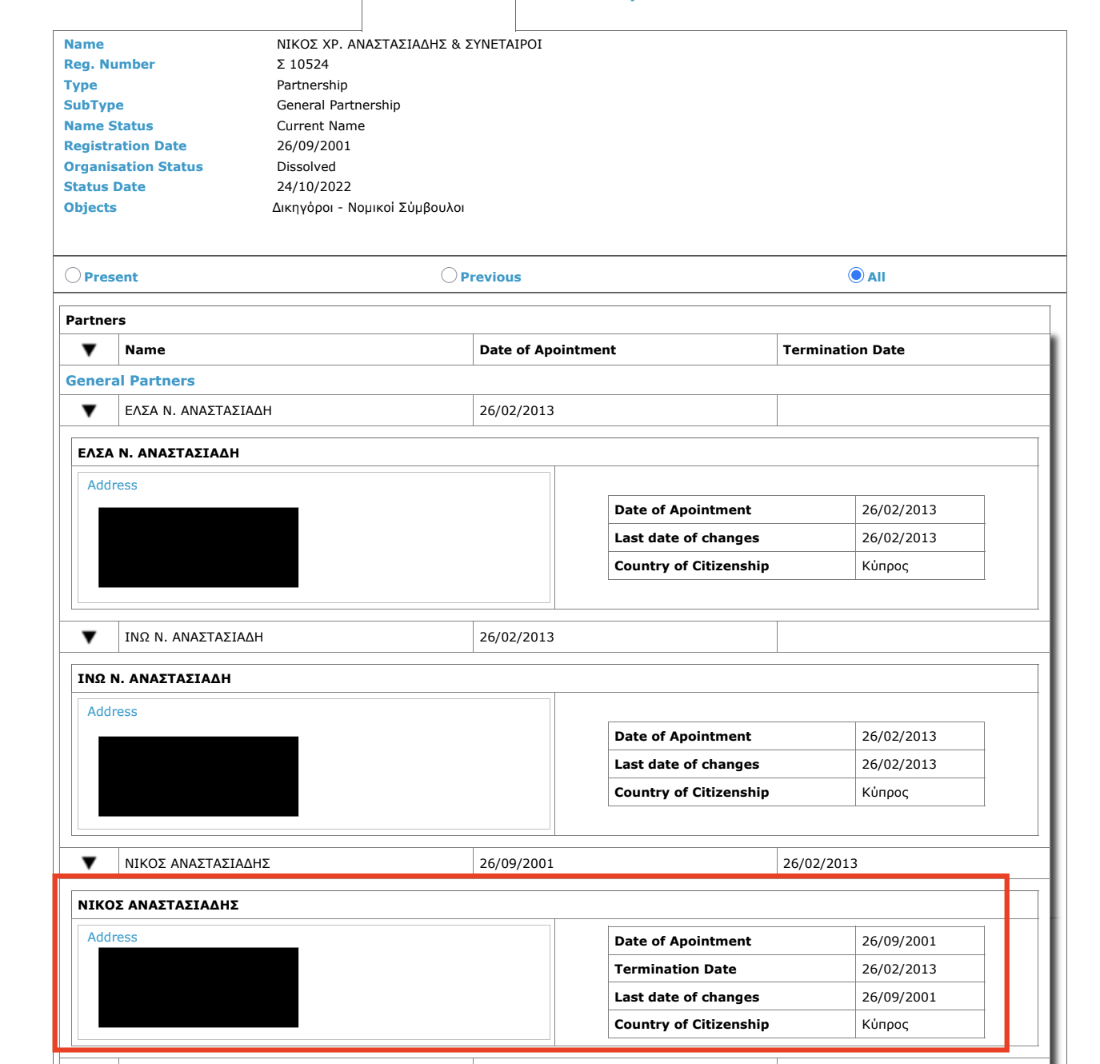Click the partnership name ΝΙΚΟΣ ΧΡ. ΑΝΑΣΤΑΣΙΑΔΗΣ & ΣΥΝΕΤΑΙΡΟΙ
The width and height of the screenshot is (1100, 1064).
[x=409, y=44]
